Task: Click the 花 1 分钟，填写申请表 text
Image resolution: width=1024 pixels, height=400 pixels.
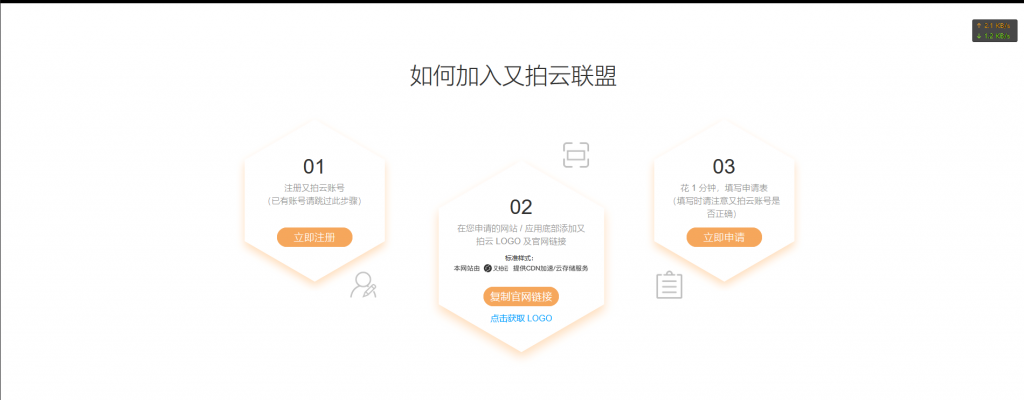Action: pyautogui.click(x=724, y=187)
